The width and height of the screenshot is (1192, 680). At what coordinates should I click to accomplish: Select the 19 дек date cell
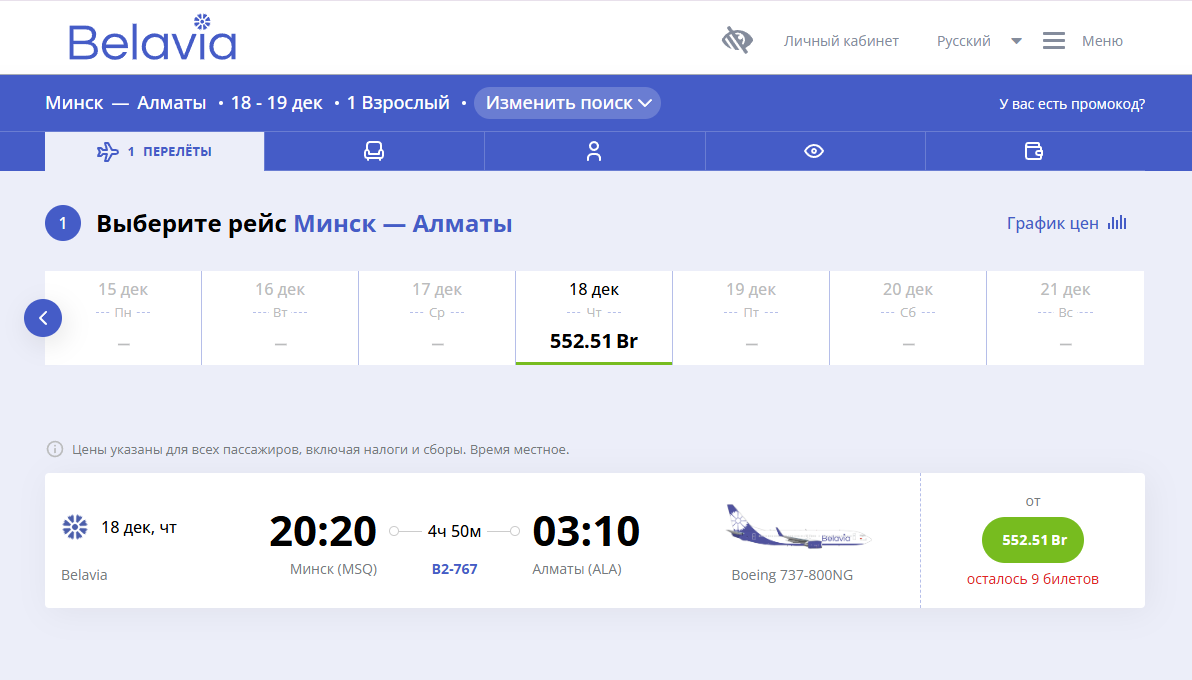point(750,317)
